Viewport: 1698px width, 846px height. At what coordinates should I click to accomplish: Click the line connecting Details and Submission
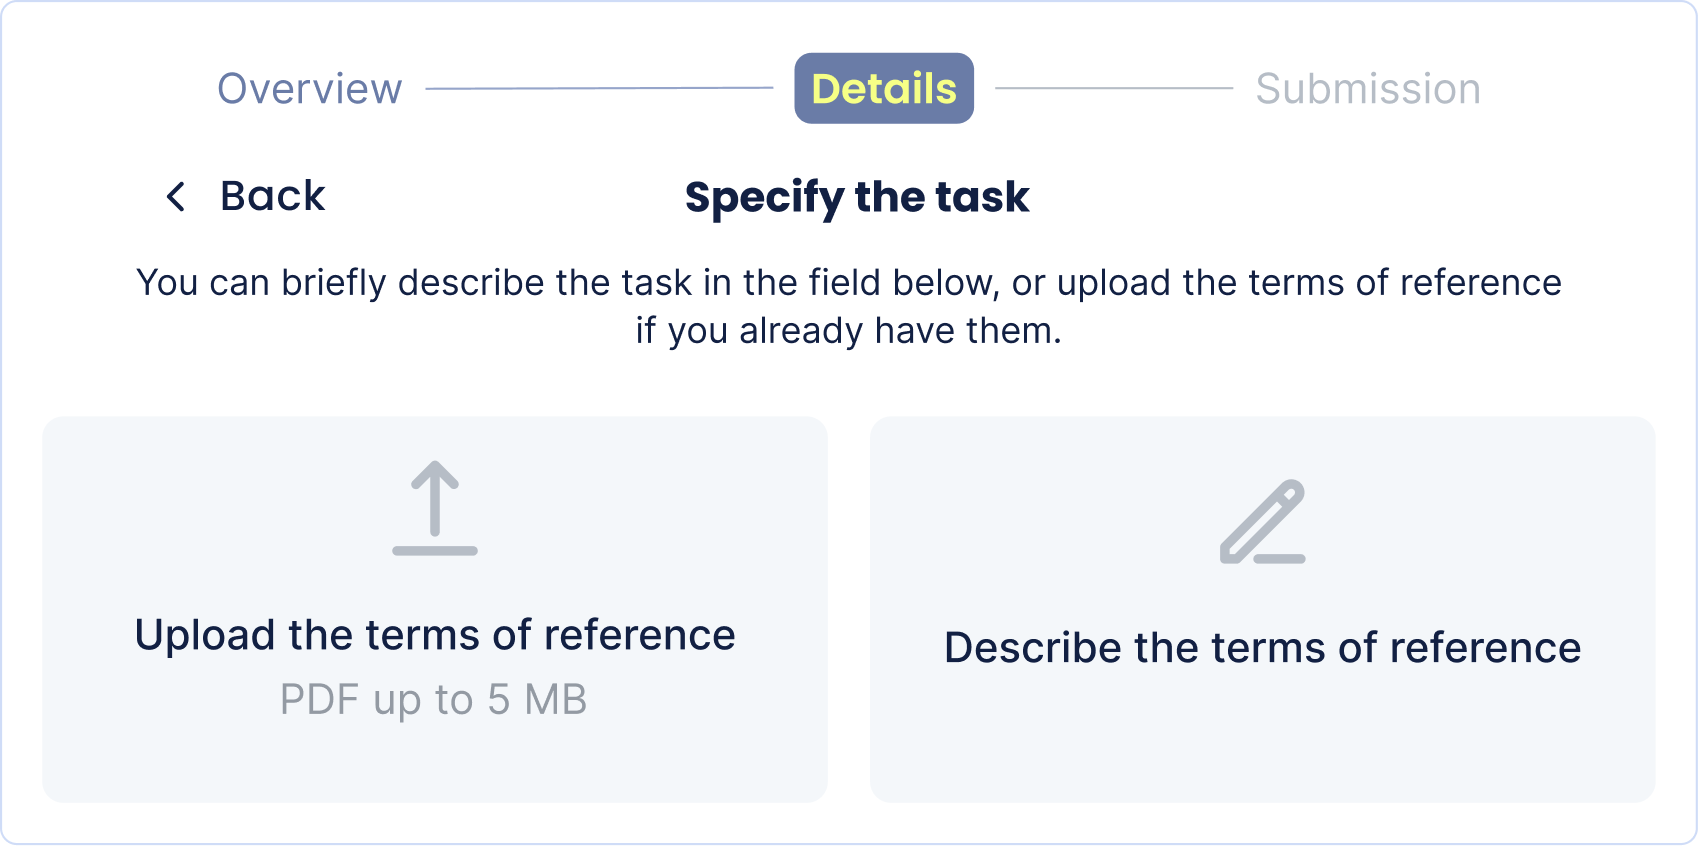click(x=1114, y=88)
